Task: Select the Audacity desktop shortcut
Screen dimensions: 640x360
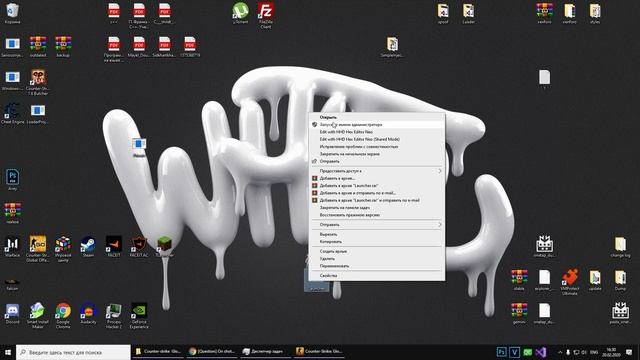Action: 88,313
